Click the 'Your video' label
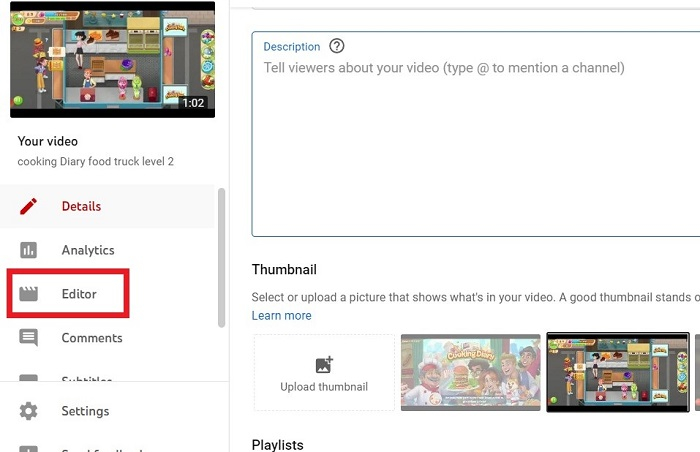This screenshot has width=700, height=452. pos(48,141)
